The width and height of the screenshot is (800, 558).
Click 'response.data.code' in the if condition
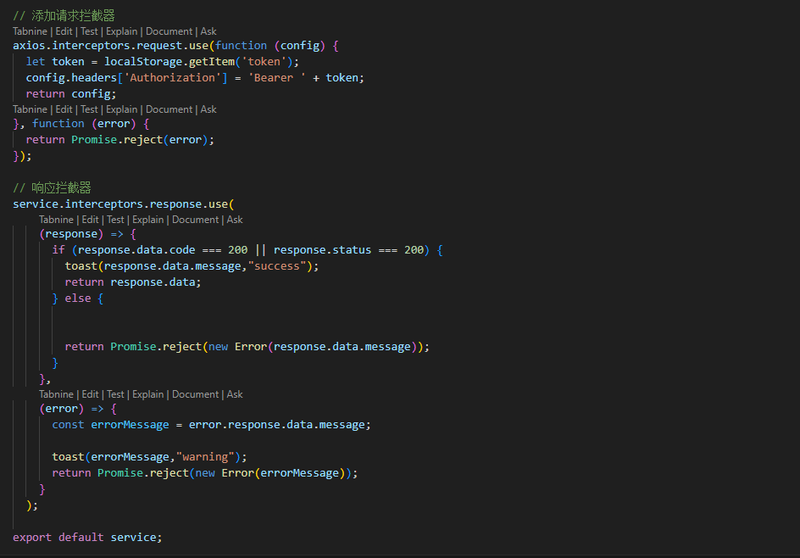coord(136,250)
